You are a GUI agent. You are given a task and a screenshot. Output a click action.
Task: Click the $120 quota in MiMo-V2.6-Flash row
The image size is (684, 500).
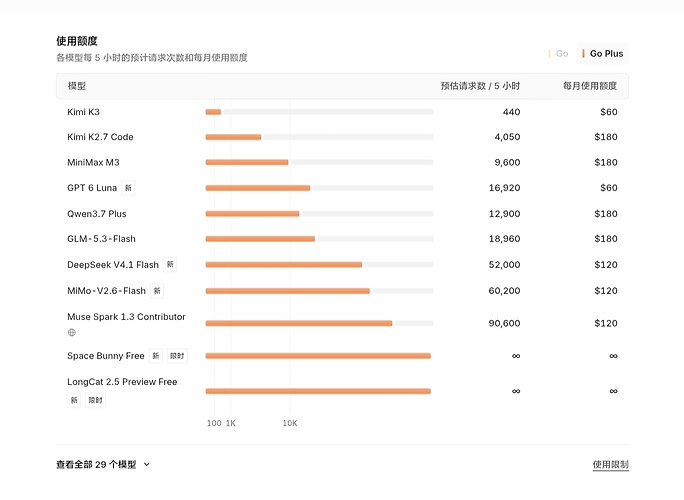606,291
